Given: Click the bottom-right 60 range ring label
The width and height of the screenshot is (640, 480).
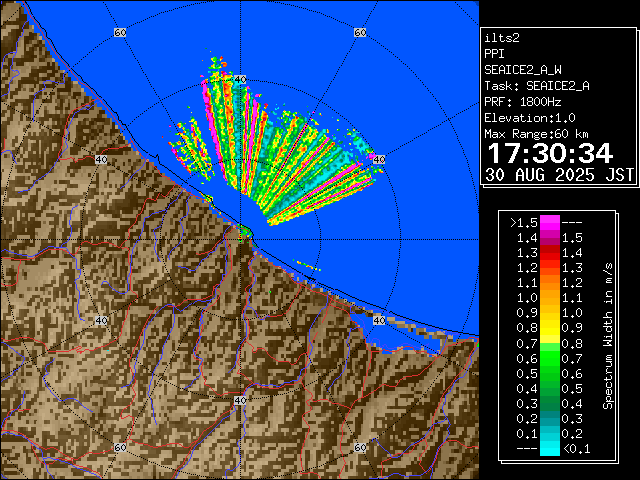Looking at the screenshot, I should (x=359, y=448).
